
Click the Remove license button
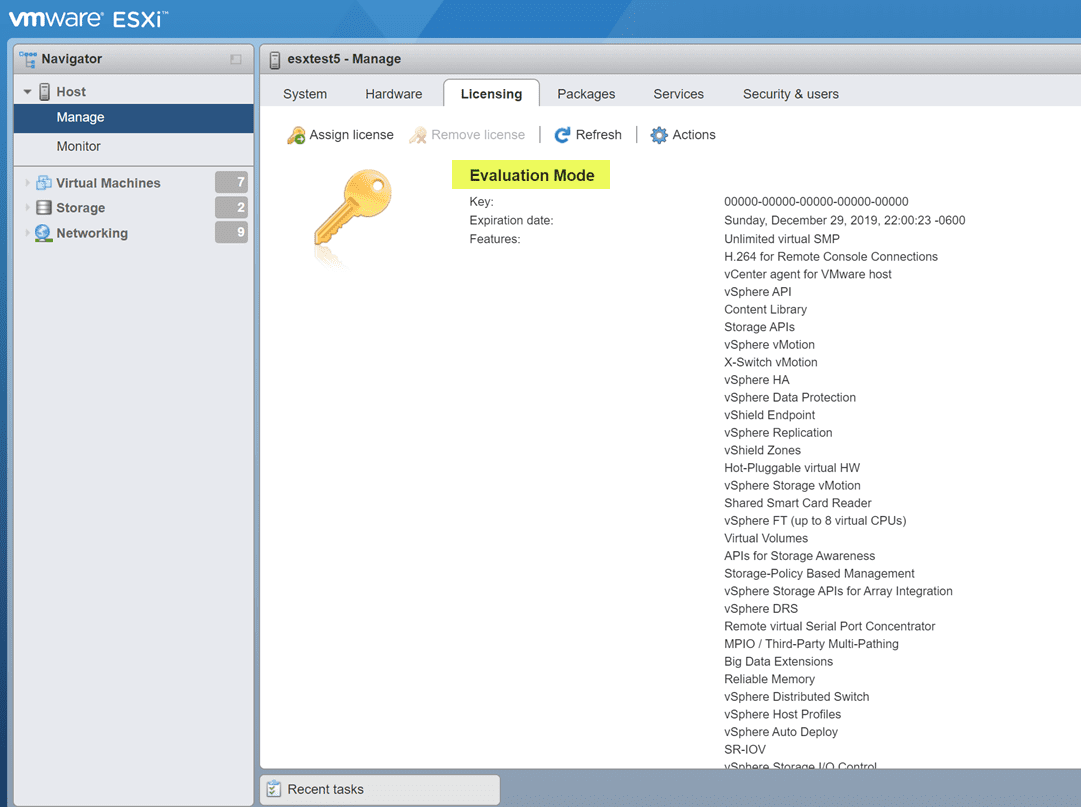(x=467, y=135)
